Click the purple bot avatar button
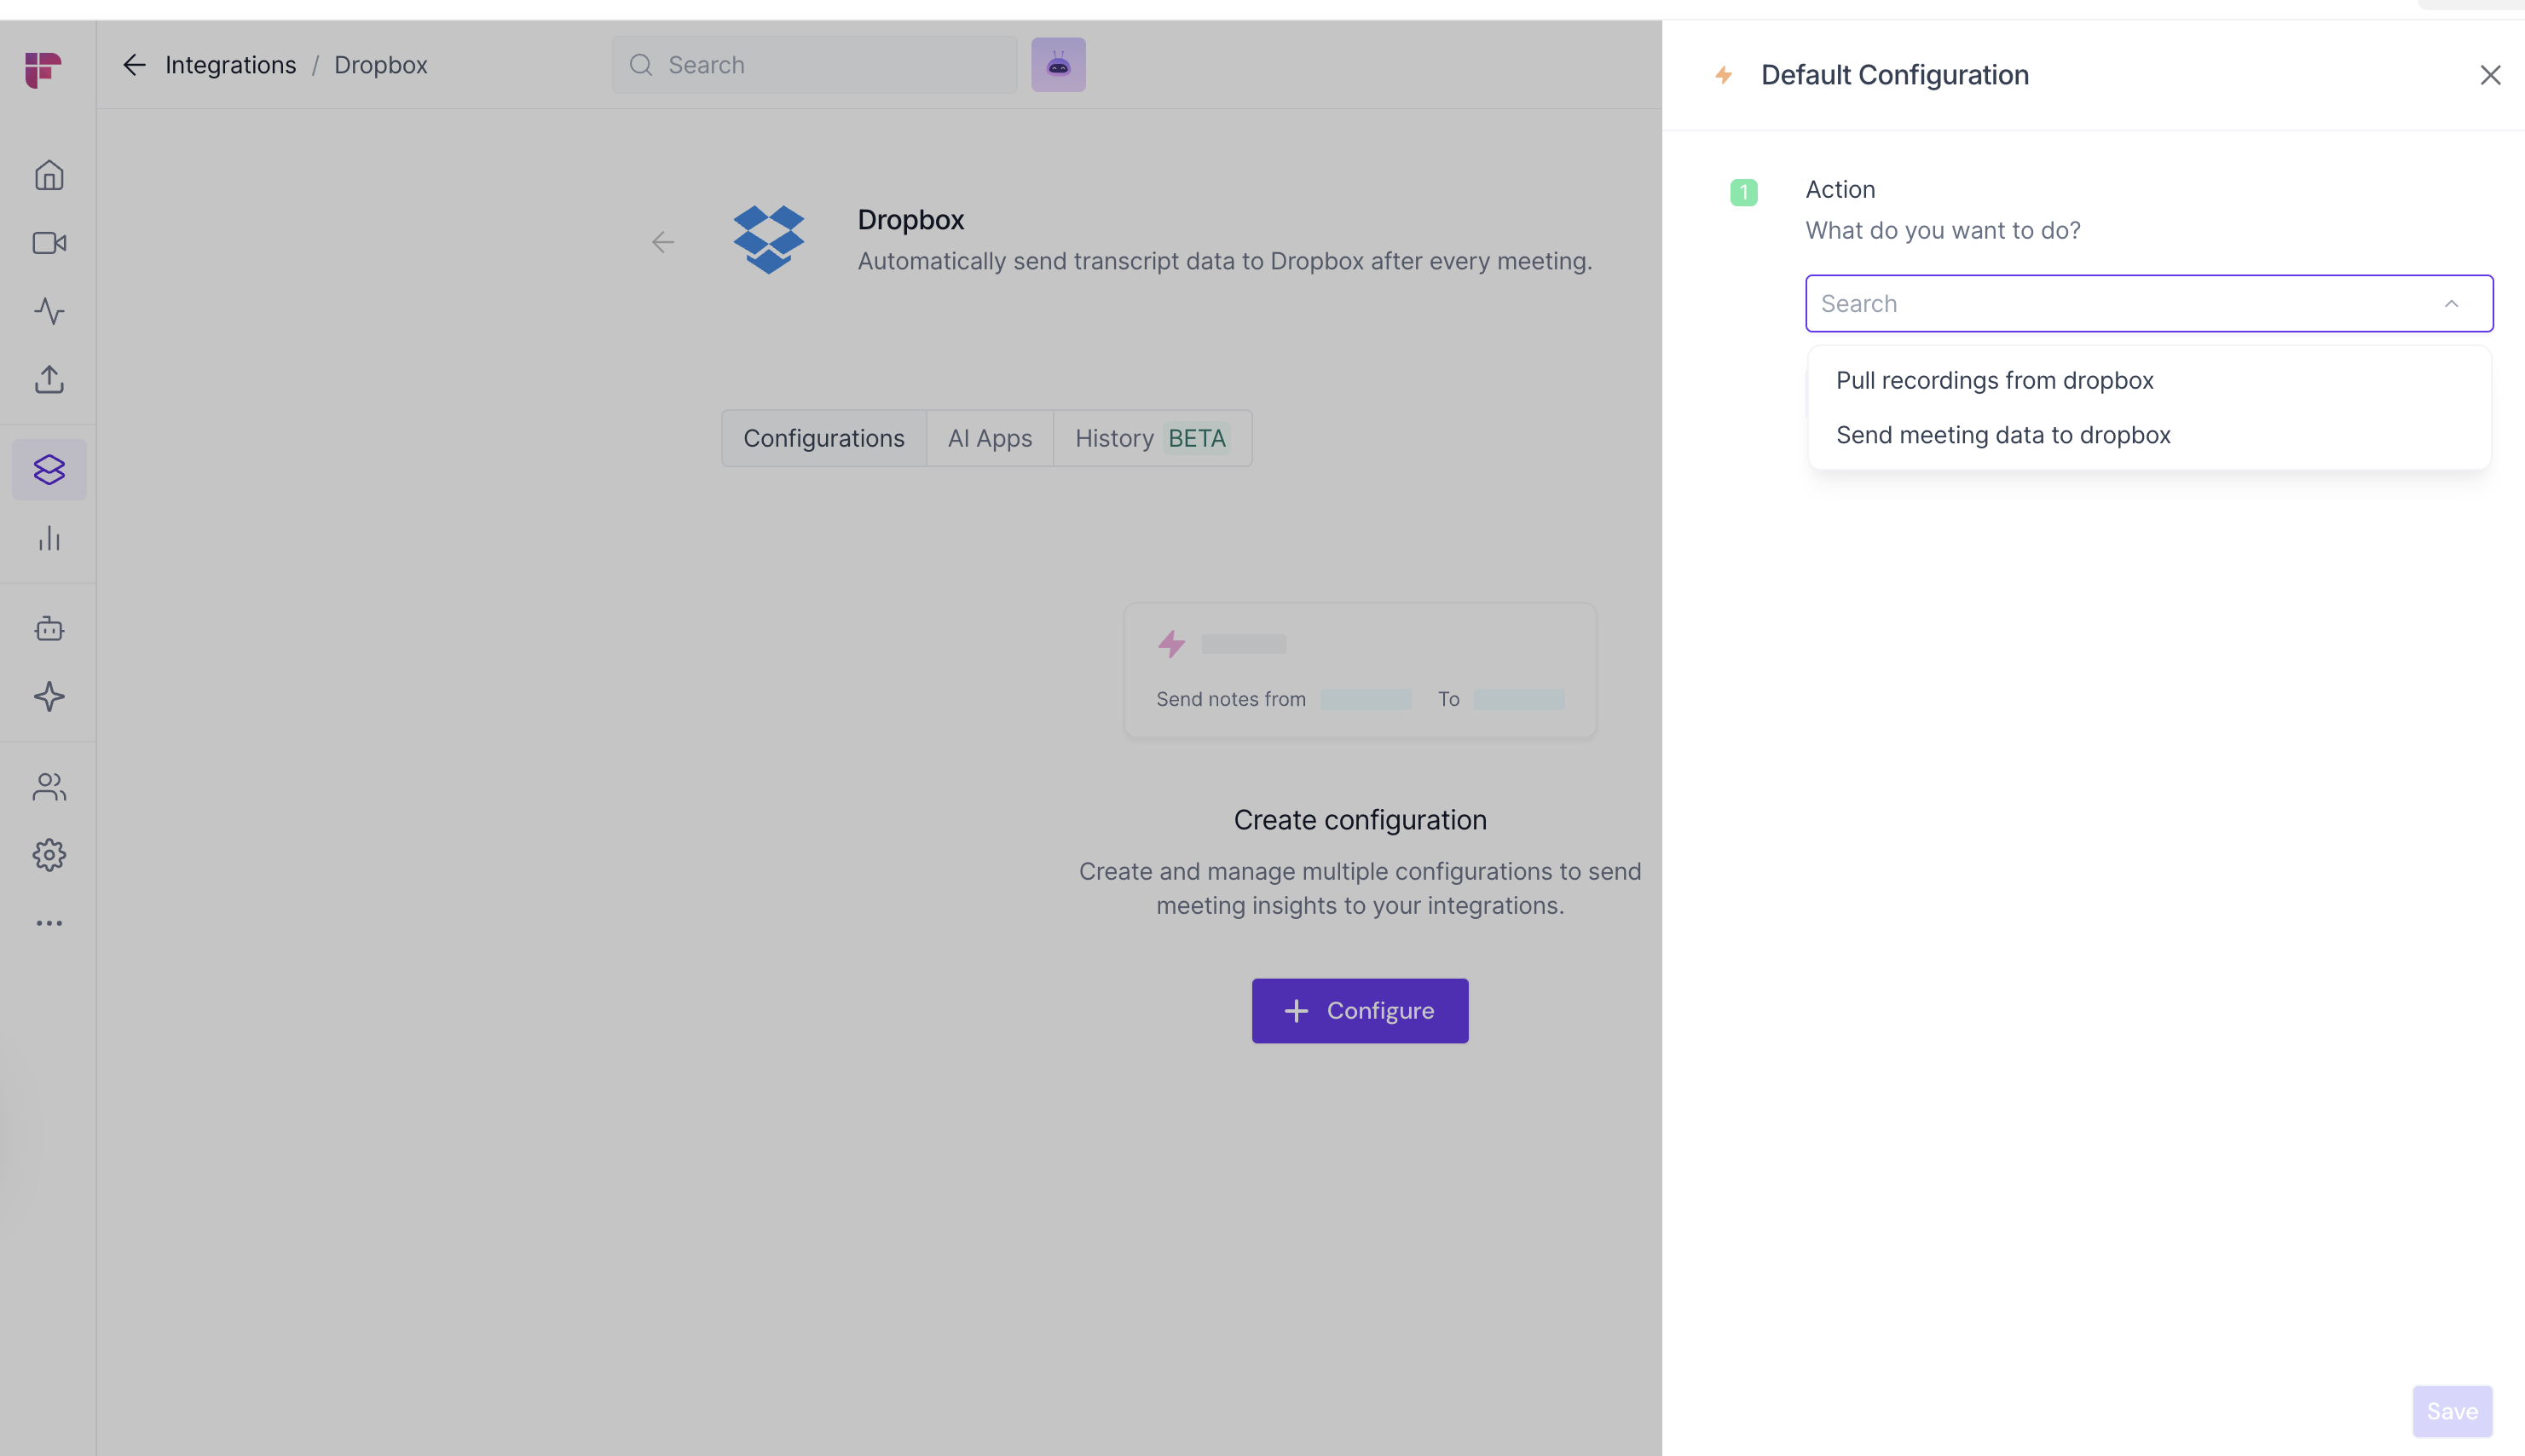2525x1456 pixels. pos(1058,65)
